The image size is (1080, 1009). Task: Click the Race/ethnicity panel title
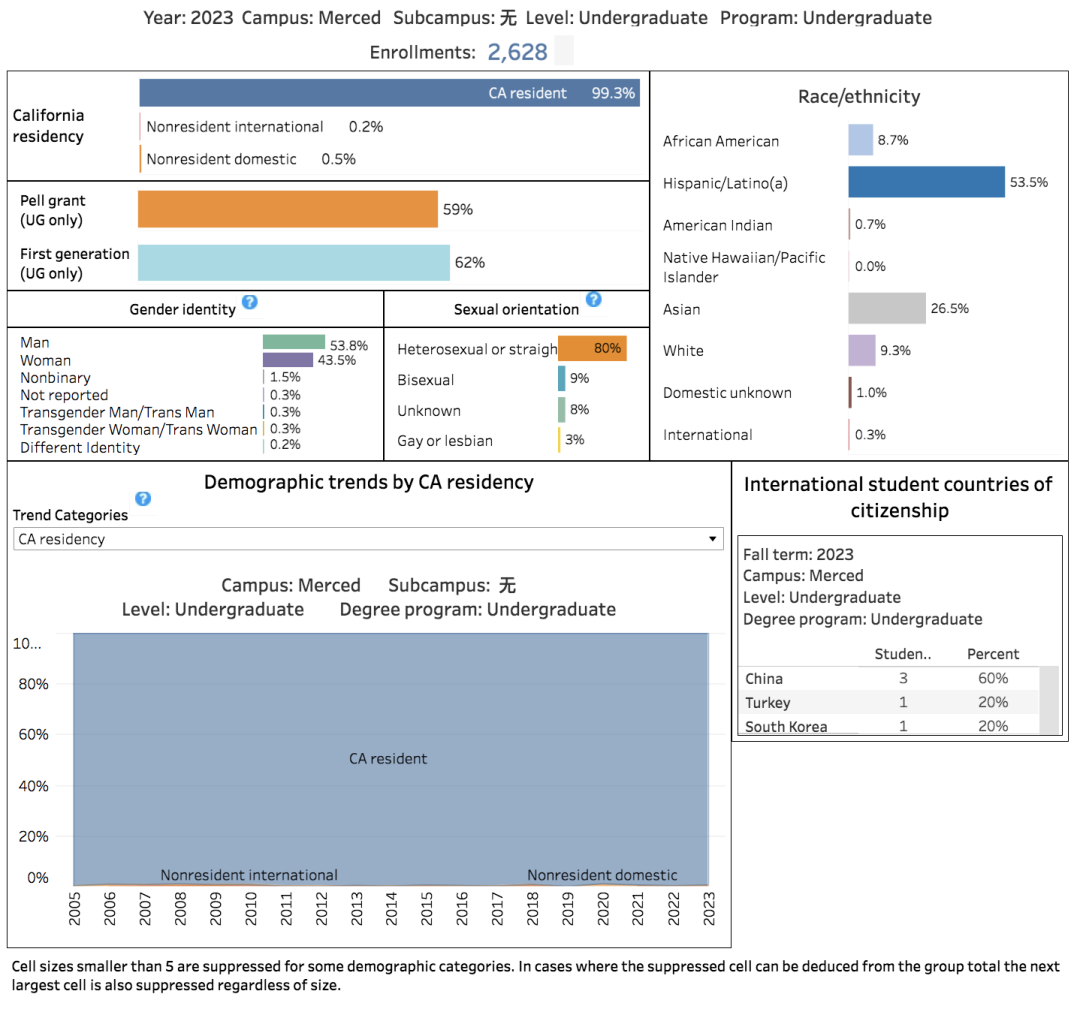click(859, 96)
